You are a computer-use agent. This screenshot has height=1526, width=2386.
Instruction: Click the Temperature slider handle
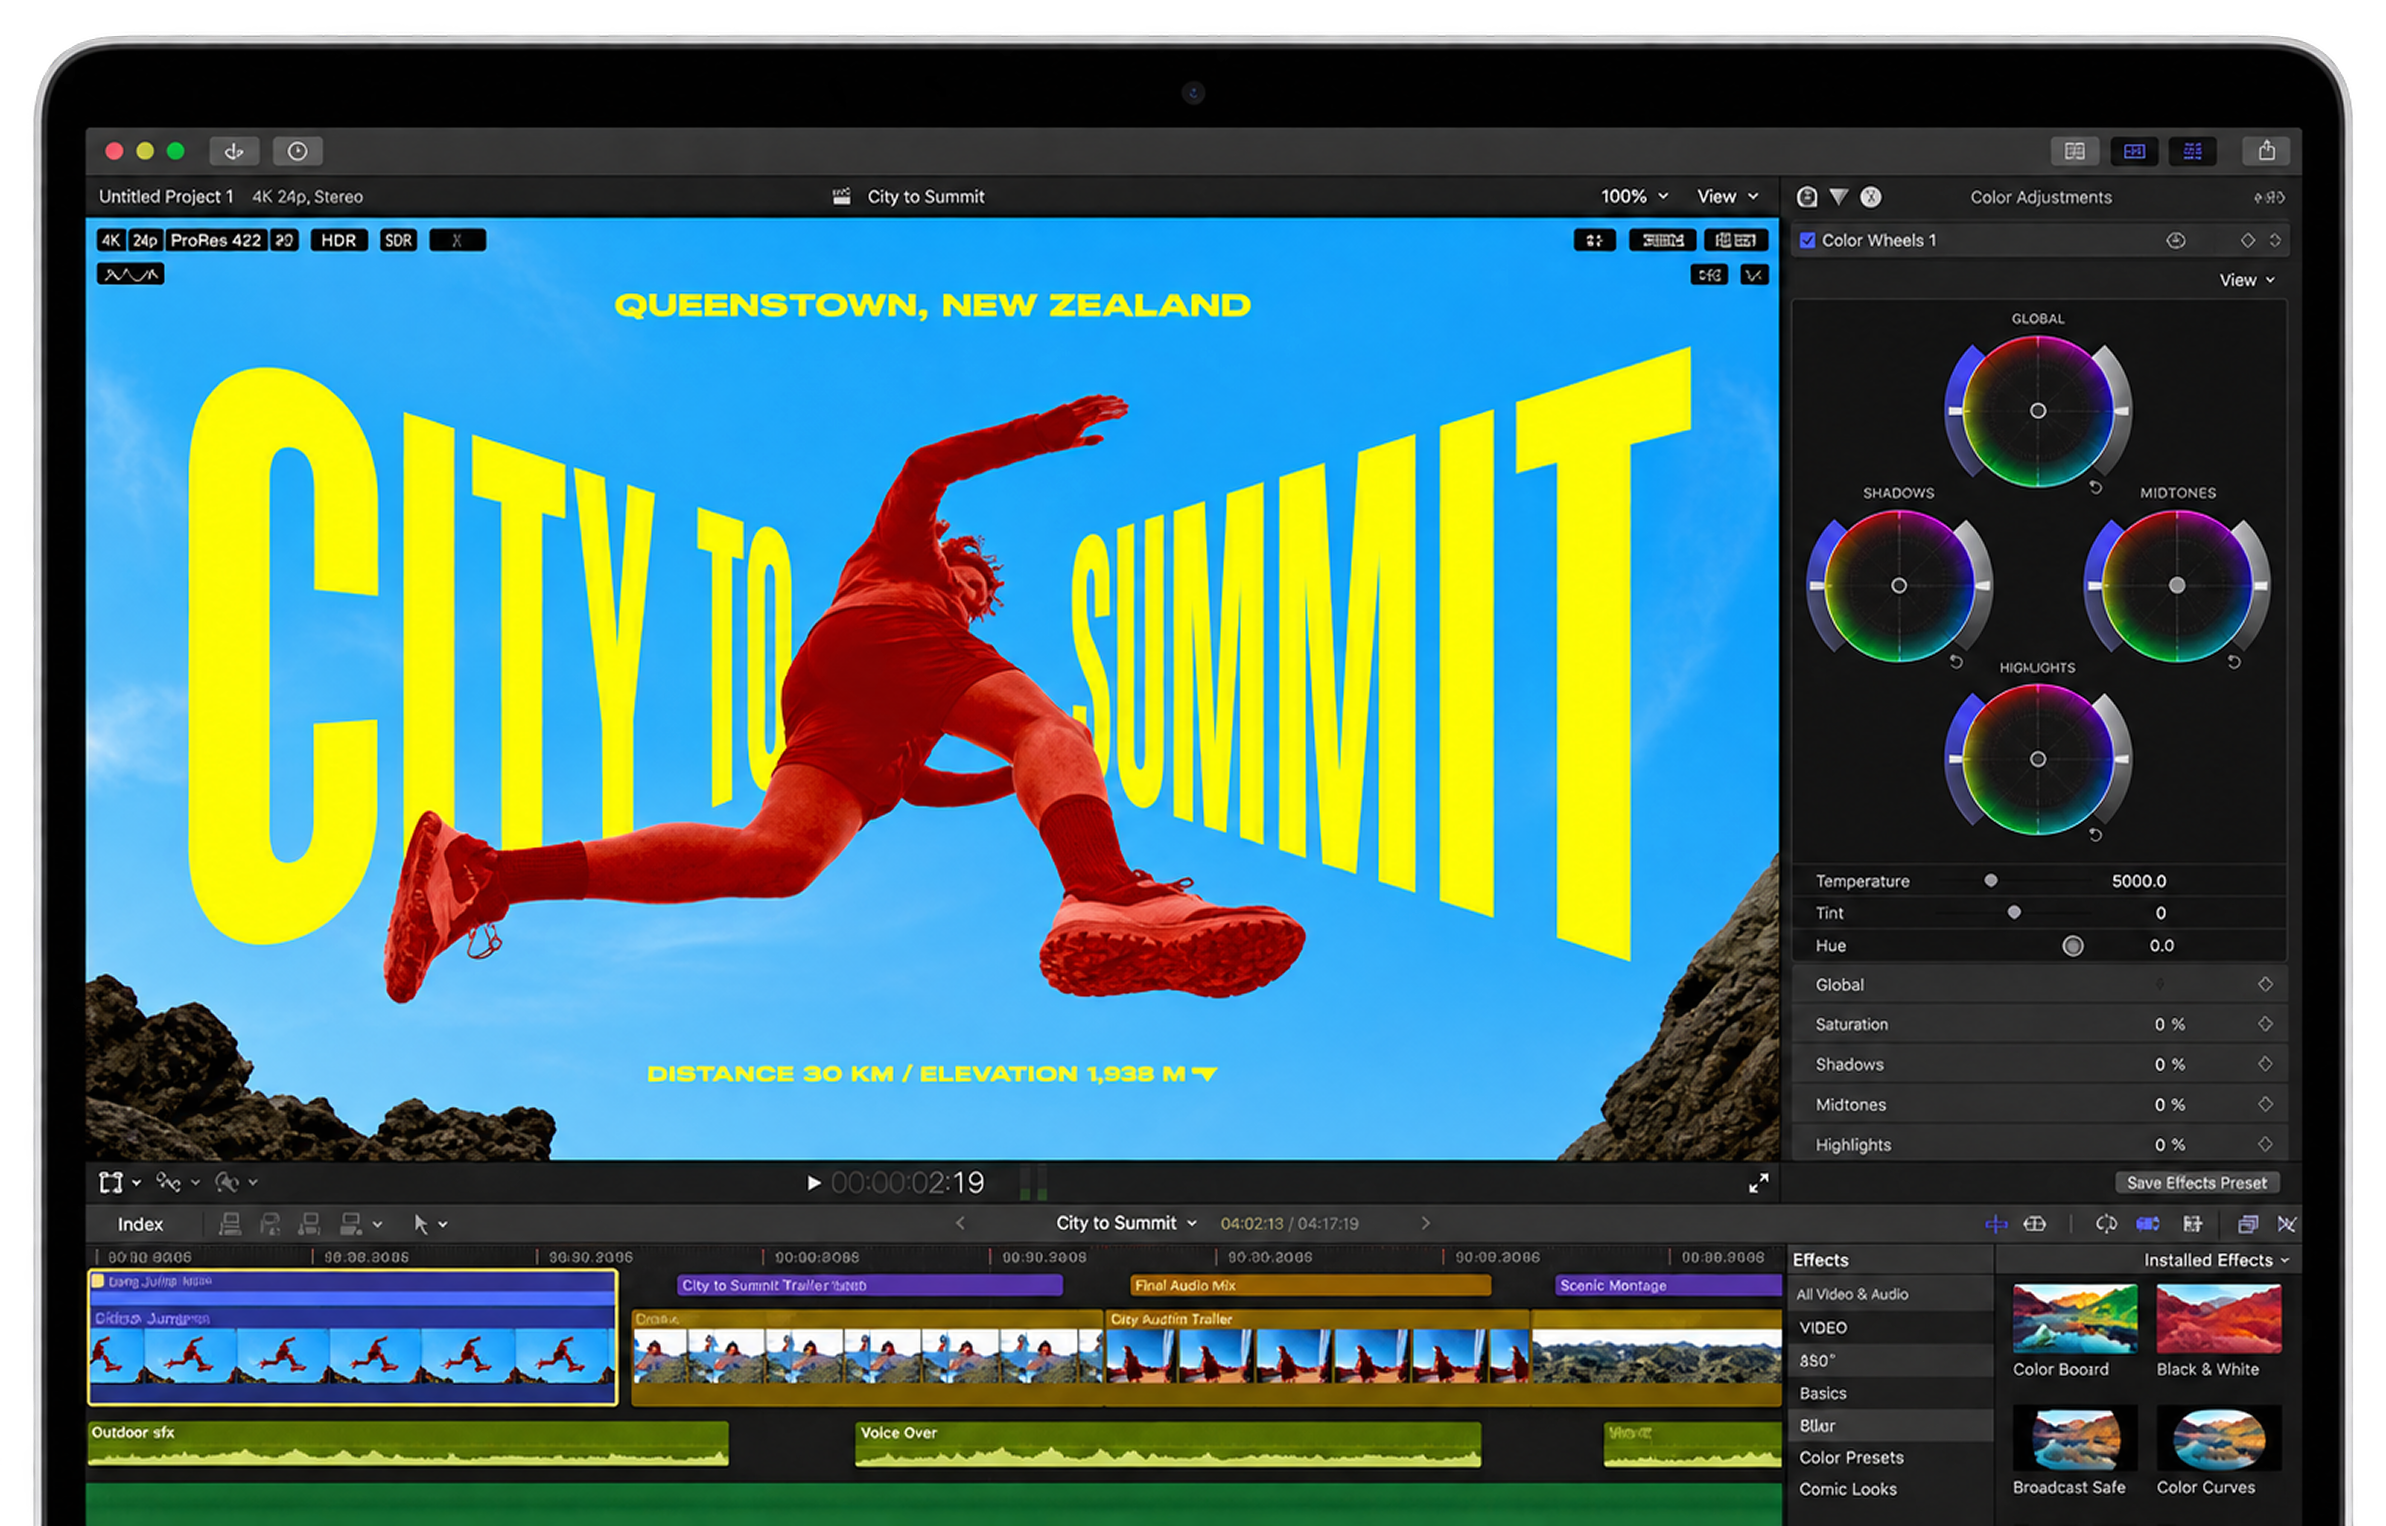coord(1990,880)
